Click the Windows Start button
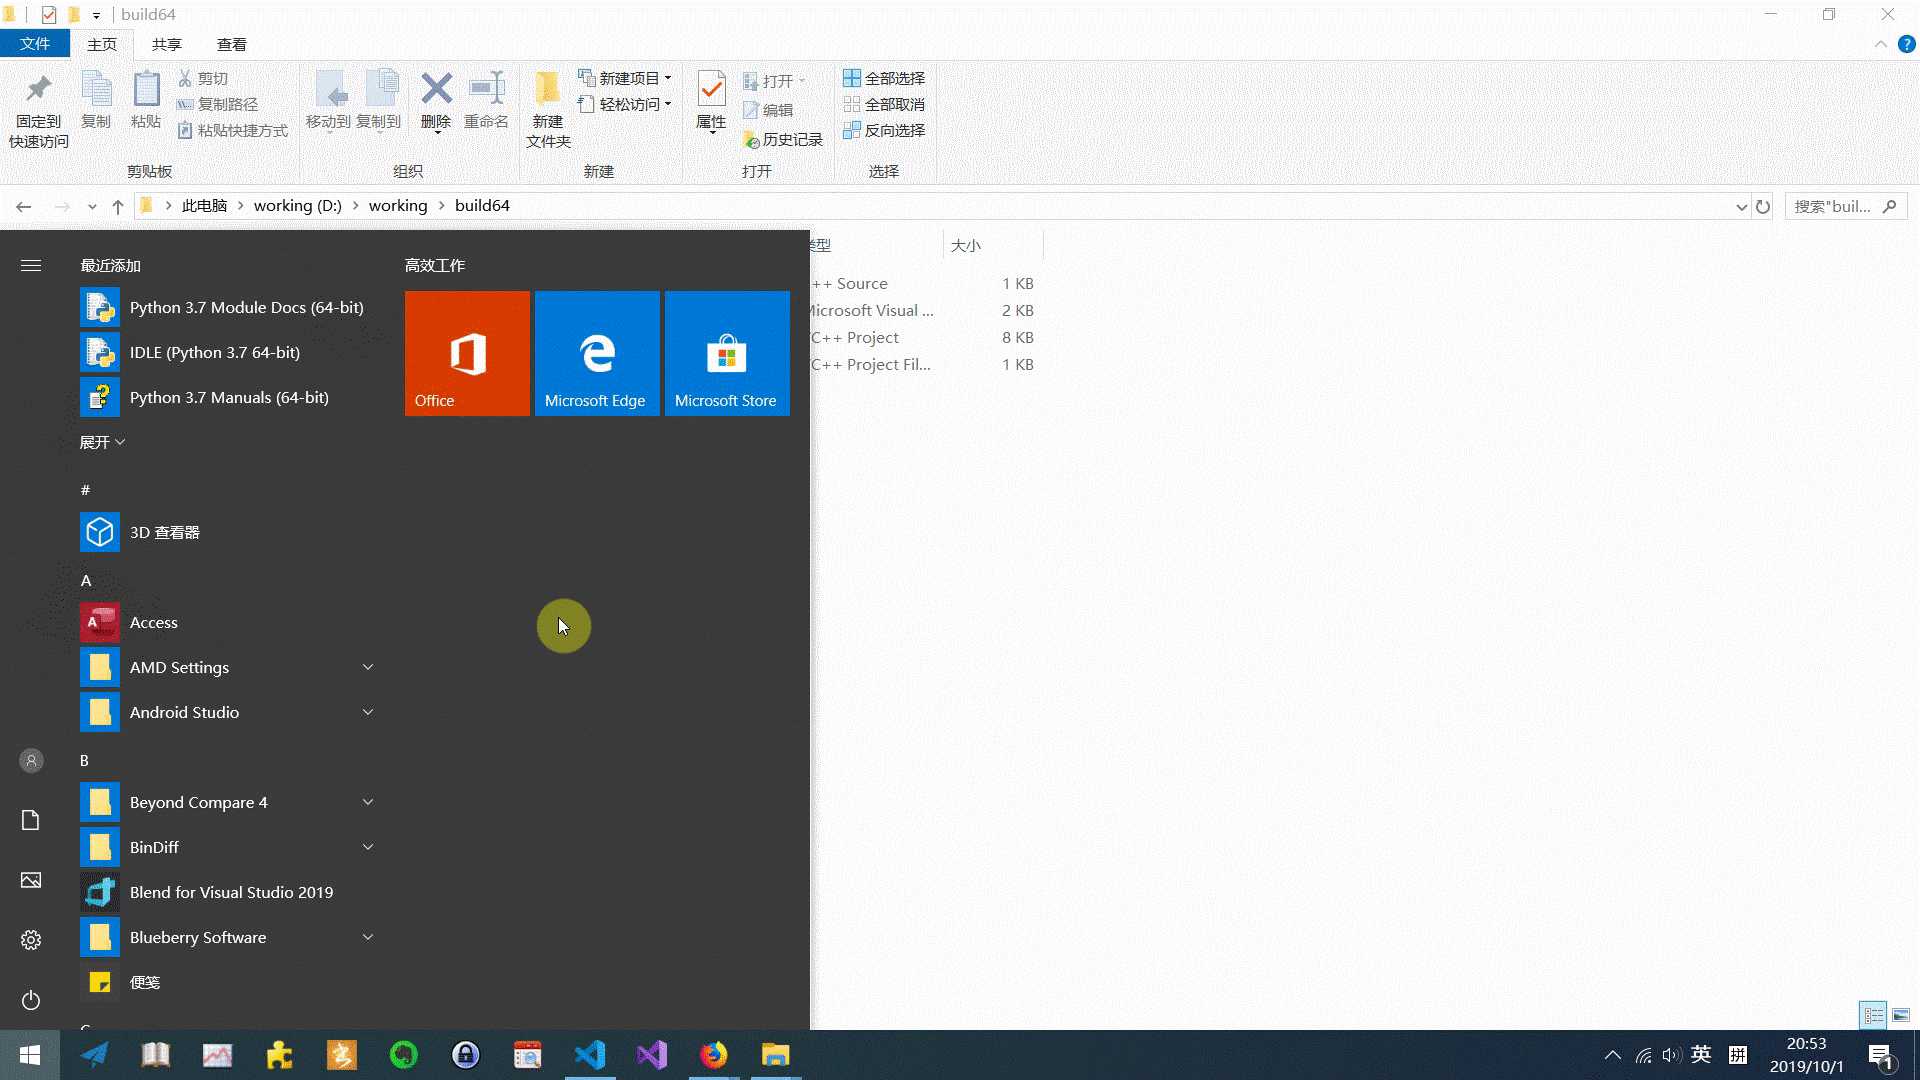1920x1080 pixels. (30, 1055)
